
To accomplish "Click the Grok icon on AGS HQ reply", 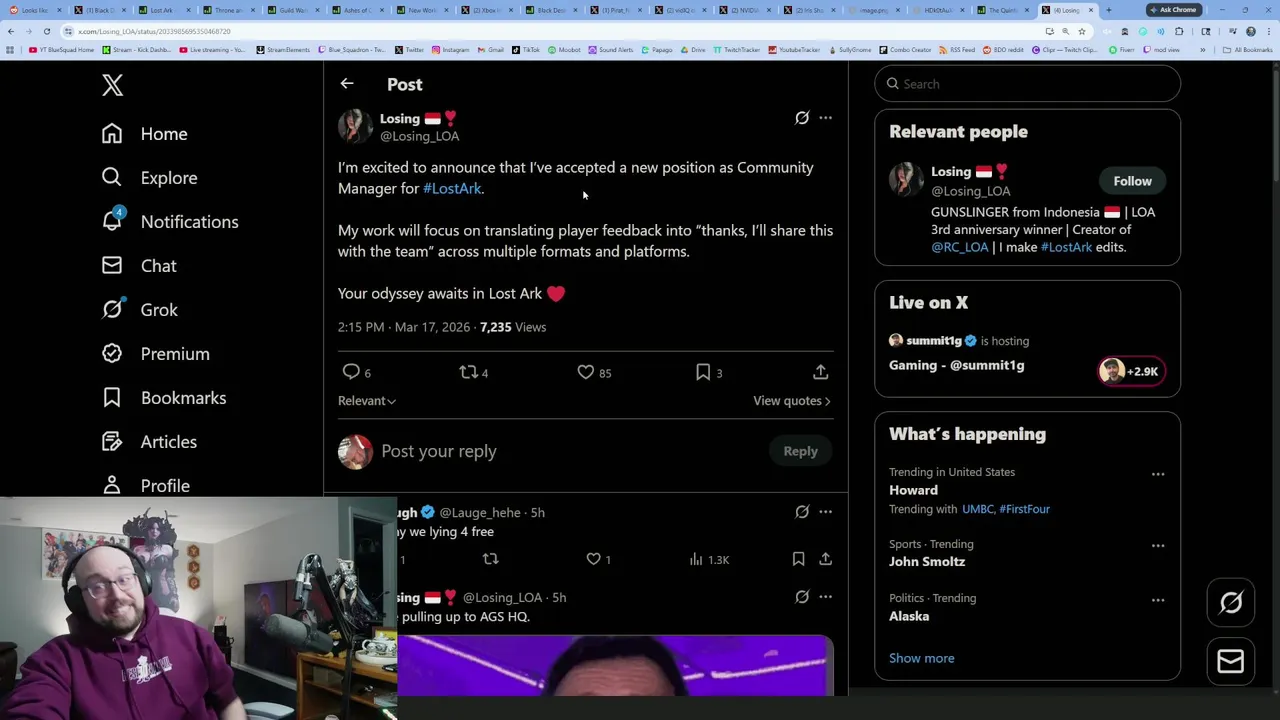I will [802, 597].
